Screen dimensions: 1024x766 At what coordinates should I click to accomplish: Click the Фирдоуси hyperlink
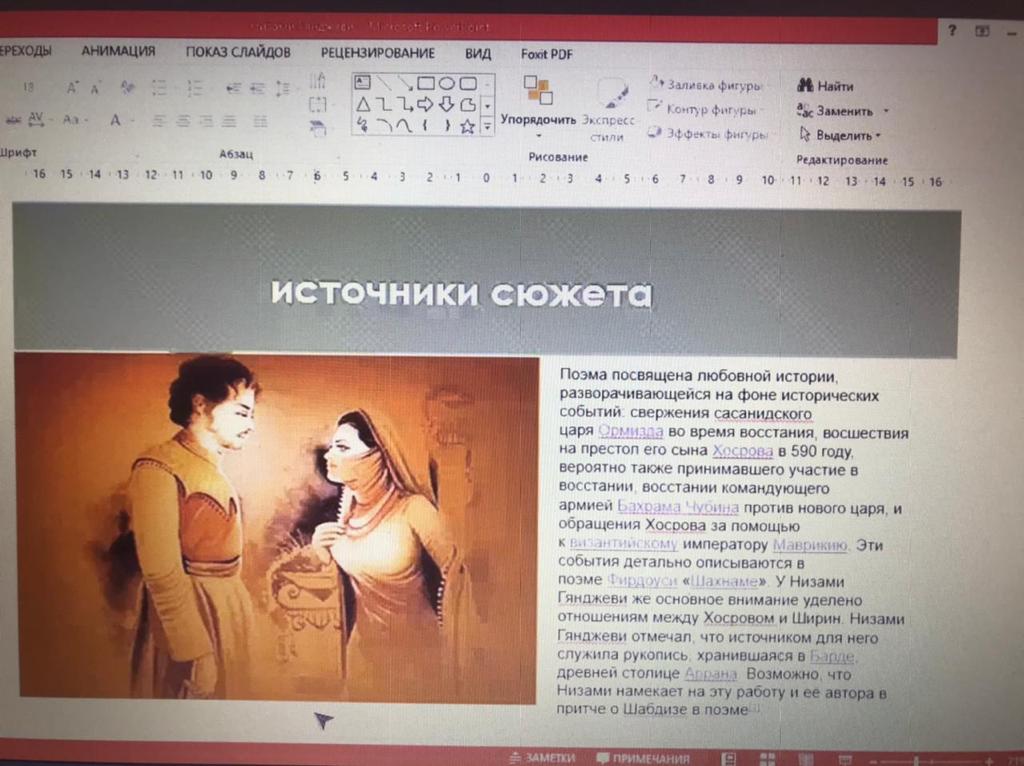641,580
